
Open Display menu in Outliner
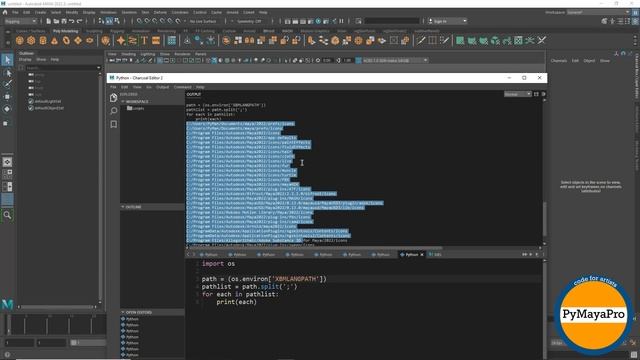coord(25,60)
